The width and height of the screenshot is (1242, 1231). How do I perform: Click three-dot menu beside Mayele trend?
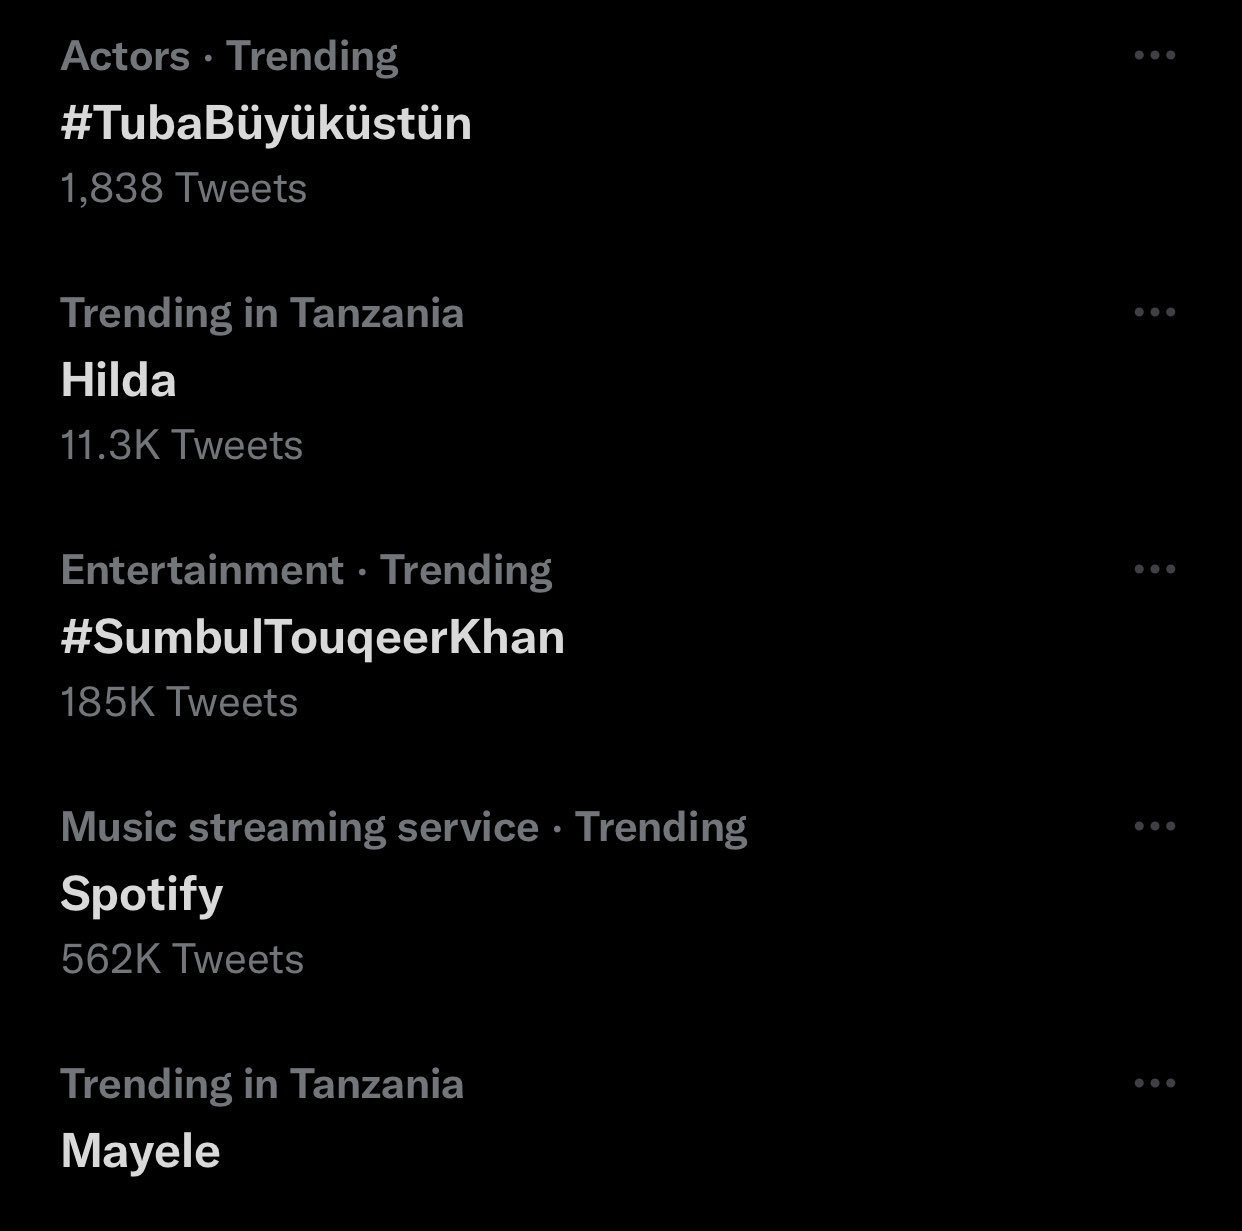click(x=1154, y=1084)
